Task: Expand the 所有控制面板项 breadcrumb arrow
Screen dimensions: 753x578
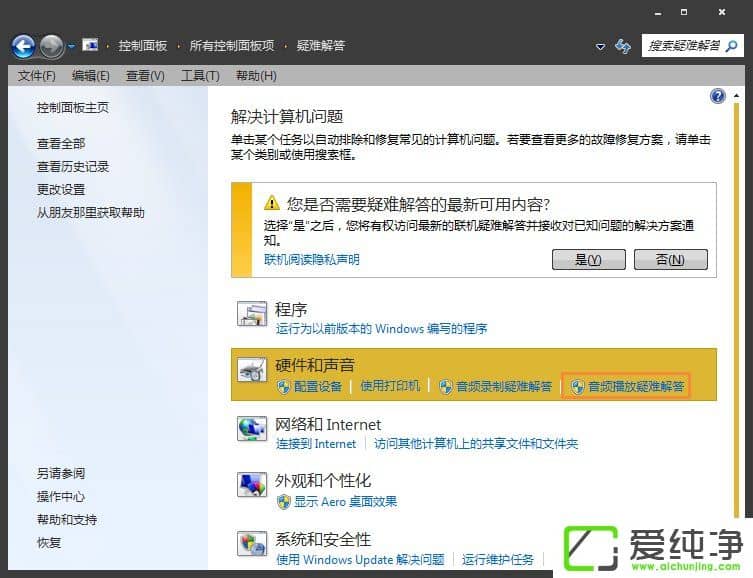Action: [x=289, y=46]
